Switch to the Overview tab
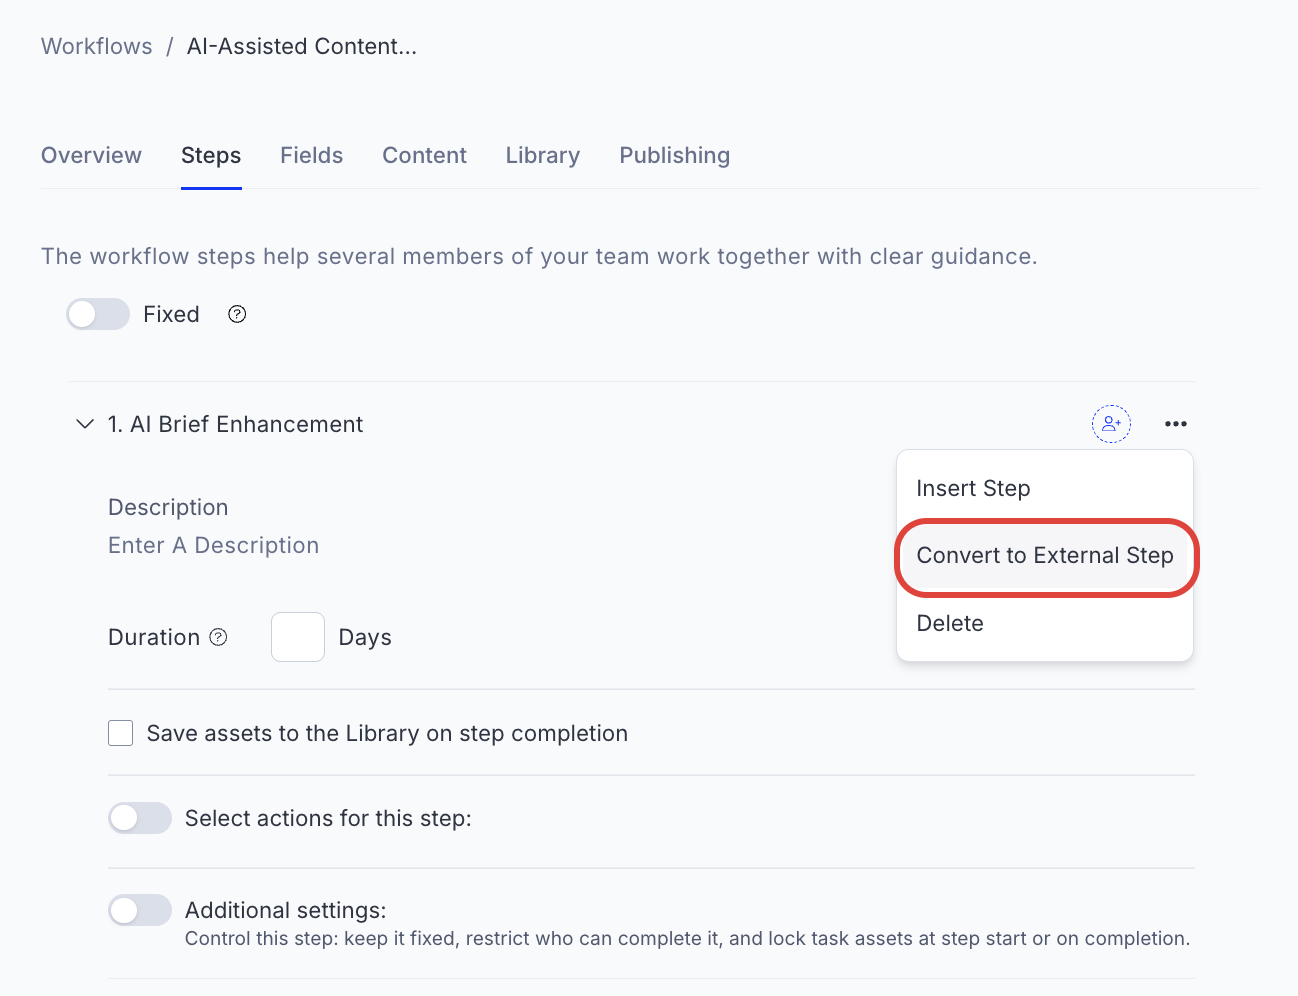 (x=91, y=155)
